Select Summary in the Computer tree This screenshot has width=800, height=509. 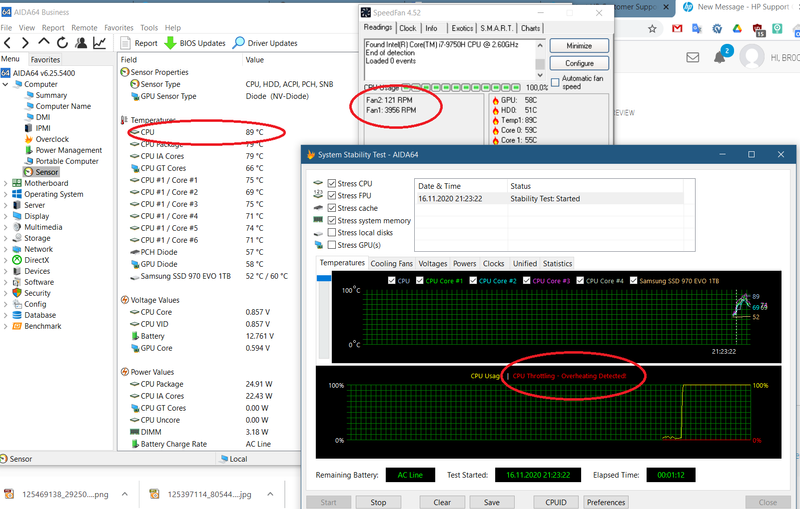51,95
